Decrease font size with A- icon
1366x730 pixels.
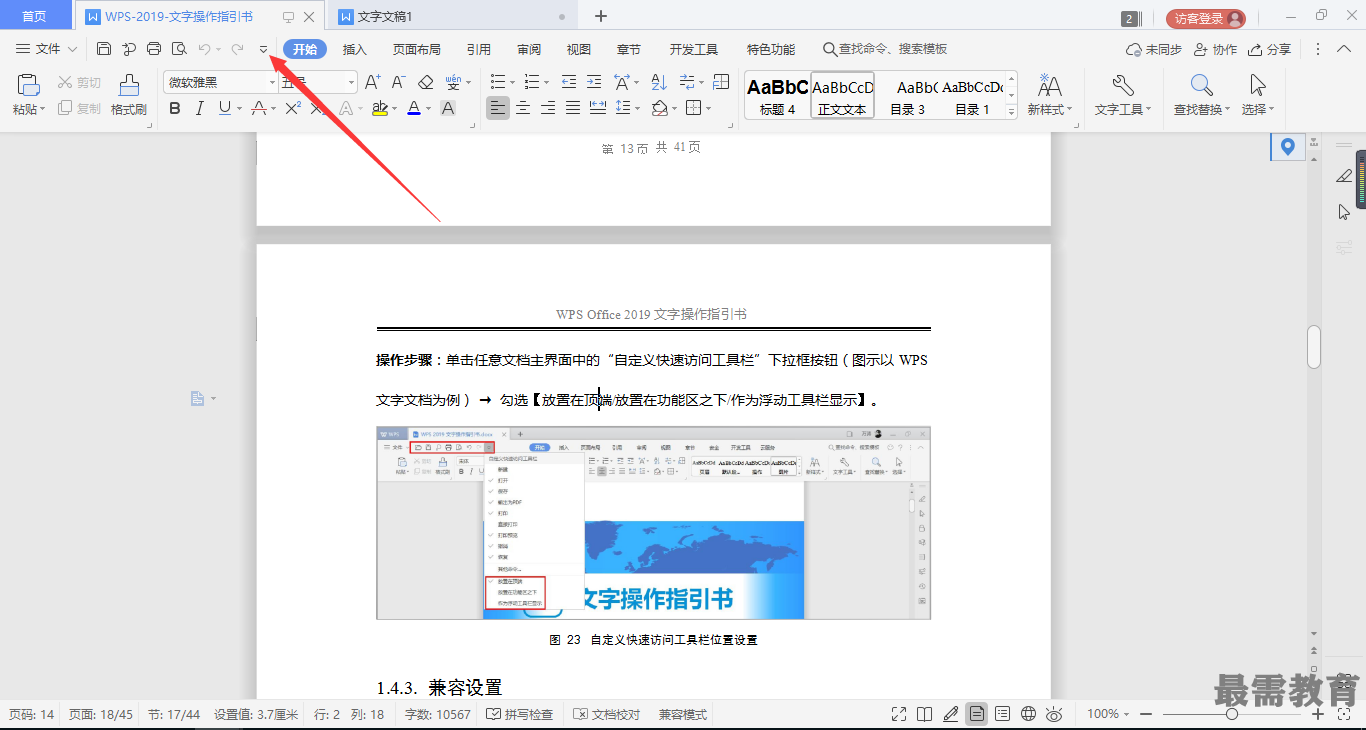398,82
